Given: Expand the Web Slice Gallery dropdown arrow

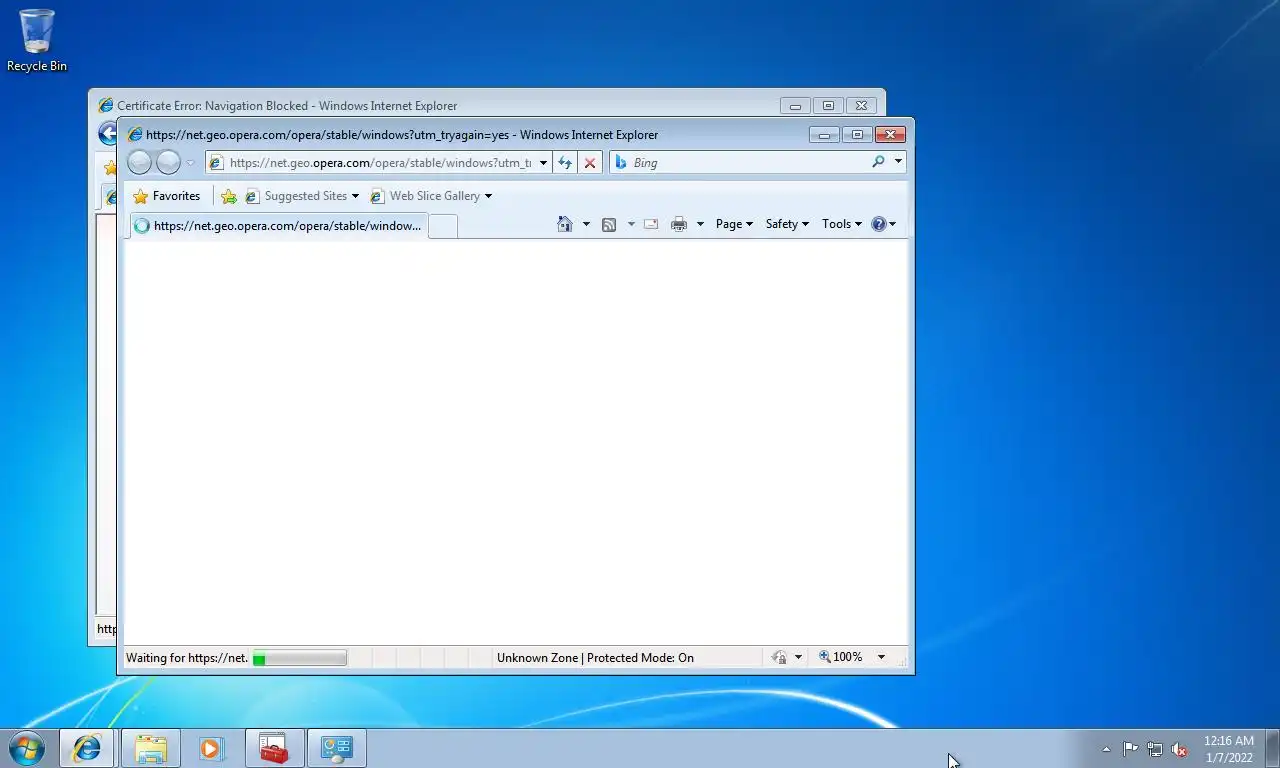Looking at the screenshot, I should [488, 196].
